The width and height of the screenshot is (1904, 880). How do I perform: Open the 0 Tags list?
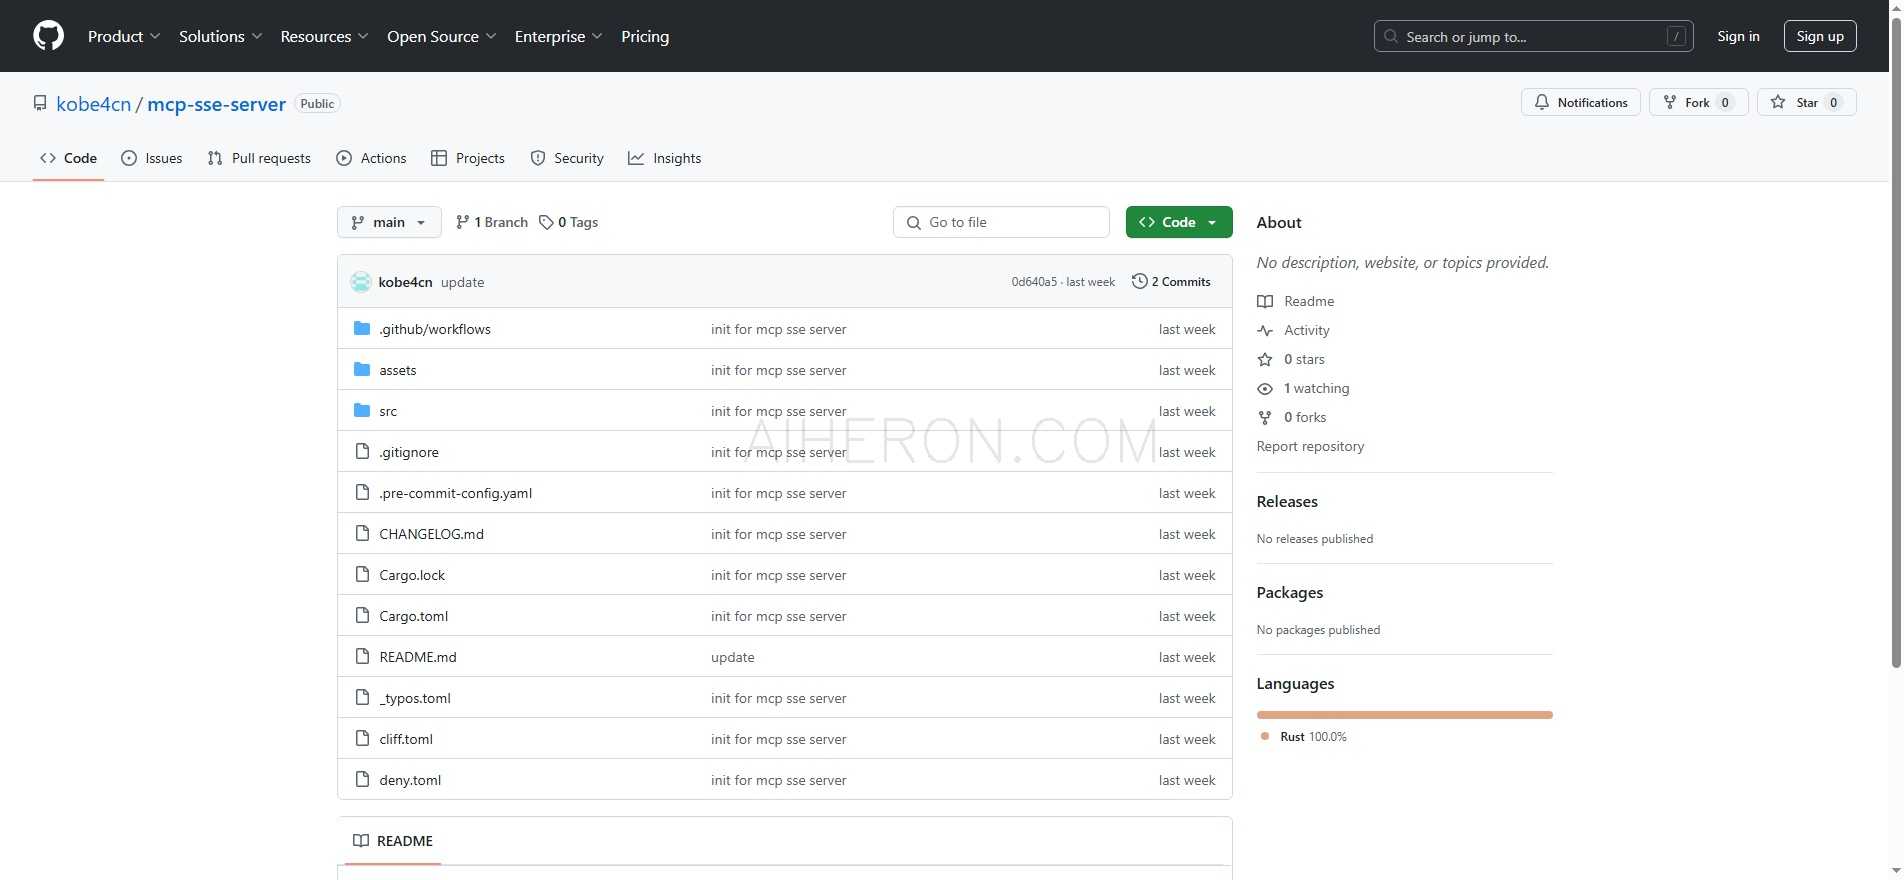tap(568, 222)
